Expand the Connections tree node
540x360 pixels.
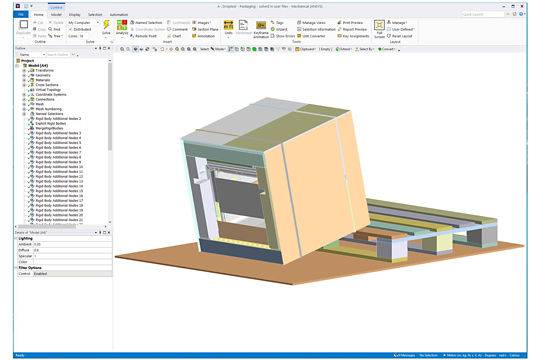pos(24,99)
